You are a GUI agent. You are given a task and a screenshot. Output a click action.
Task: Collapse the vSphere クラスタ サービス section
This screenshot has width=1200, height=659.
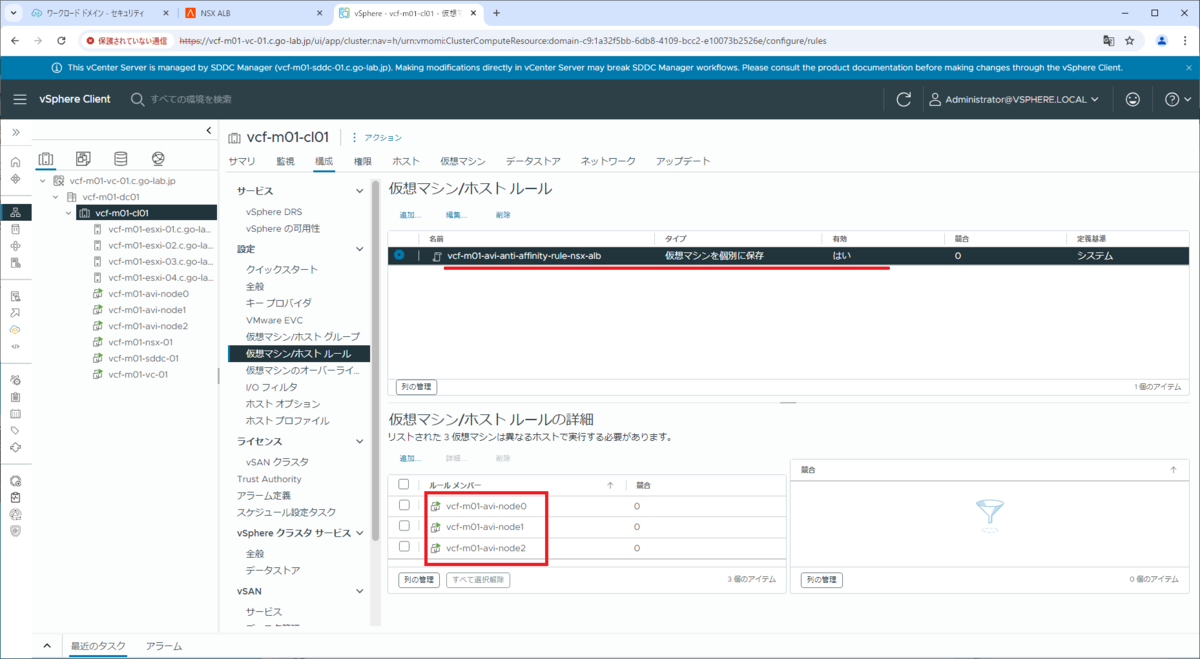coord(360,533)
